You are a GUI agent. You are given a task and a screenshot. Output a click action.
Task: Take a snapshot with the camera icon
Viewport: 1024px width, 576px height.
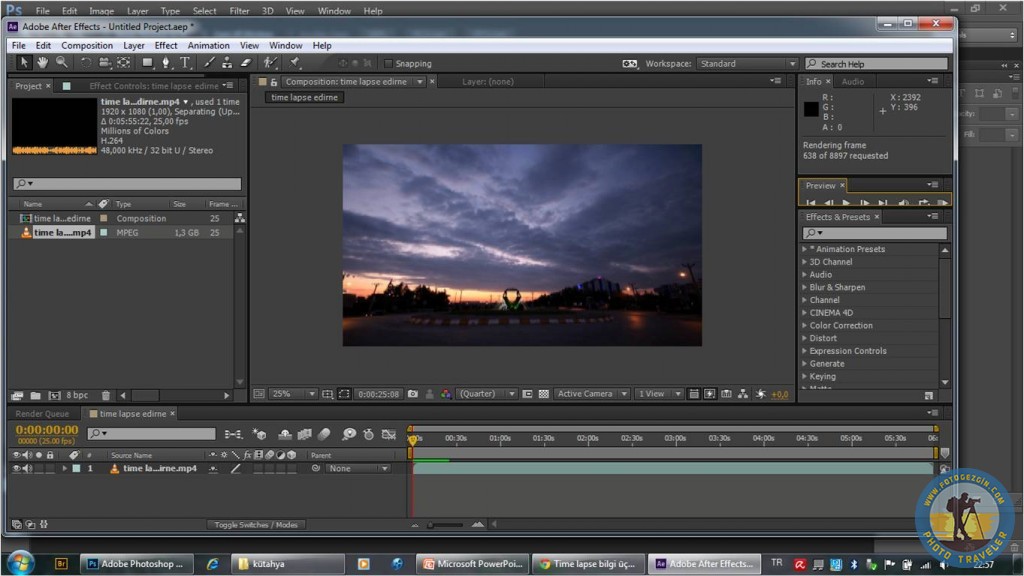point(413,394)
